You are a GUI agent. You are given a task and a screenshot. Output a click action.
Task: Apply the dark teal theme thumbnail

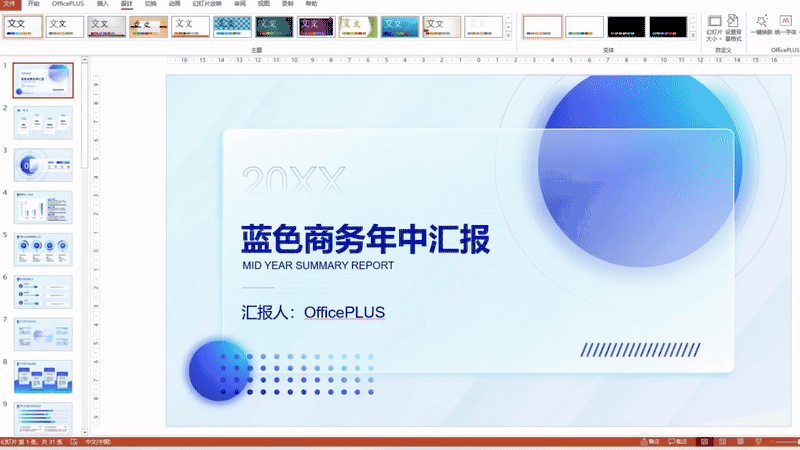274,27
